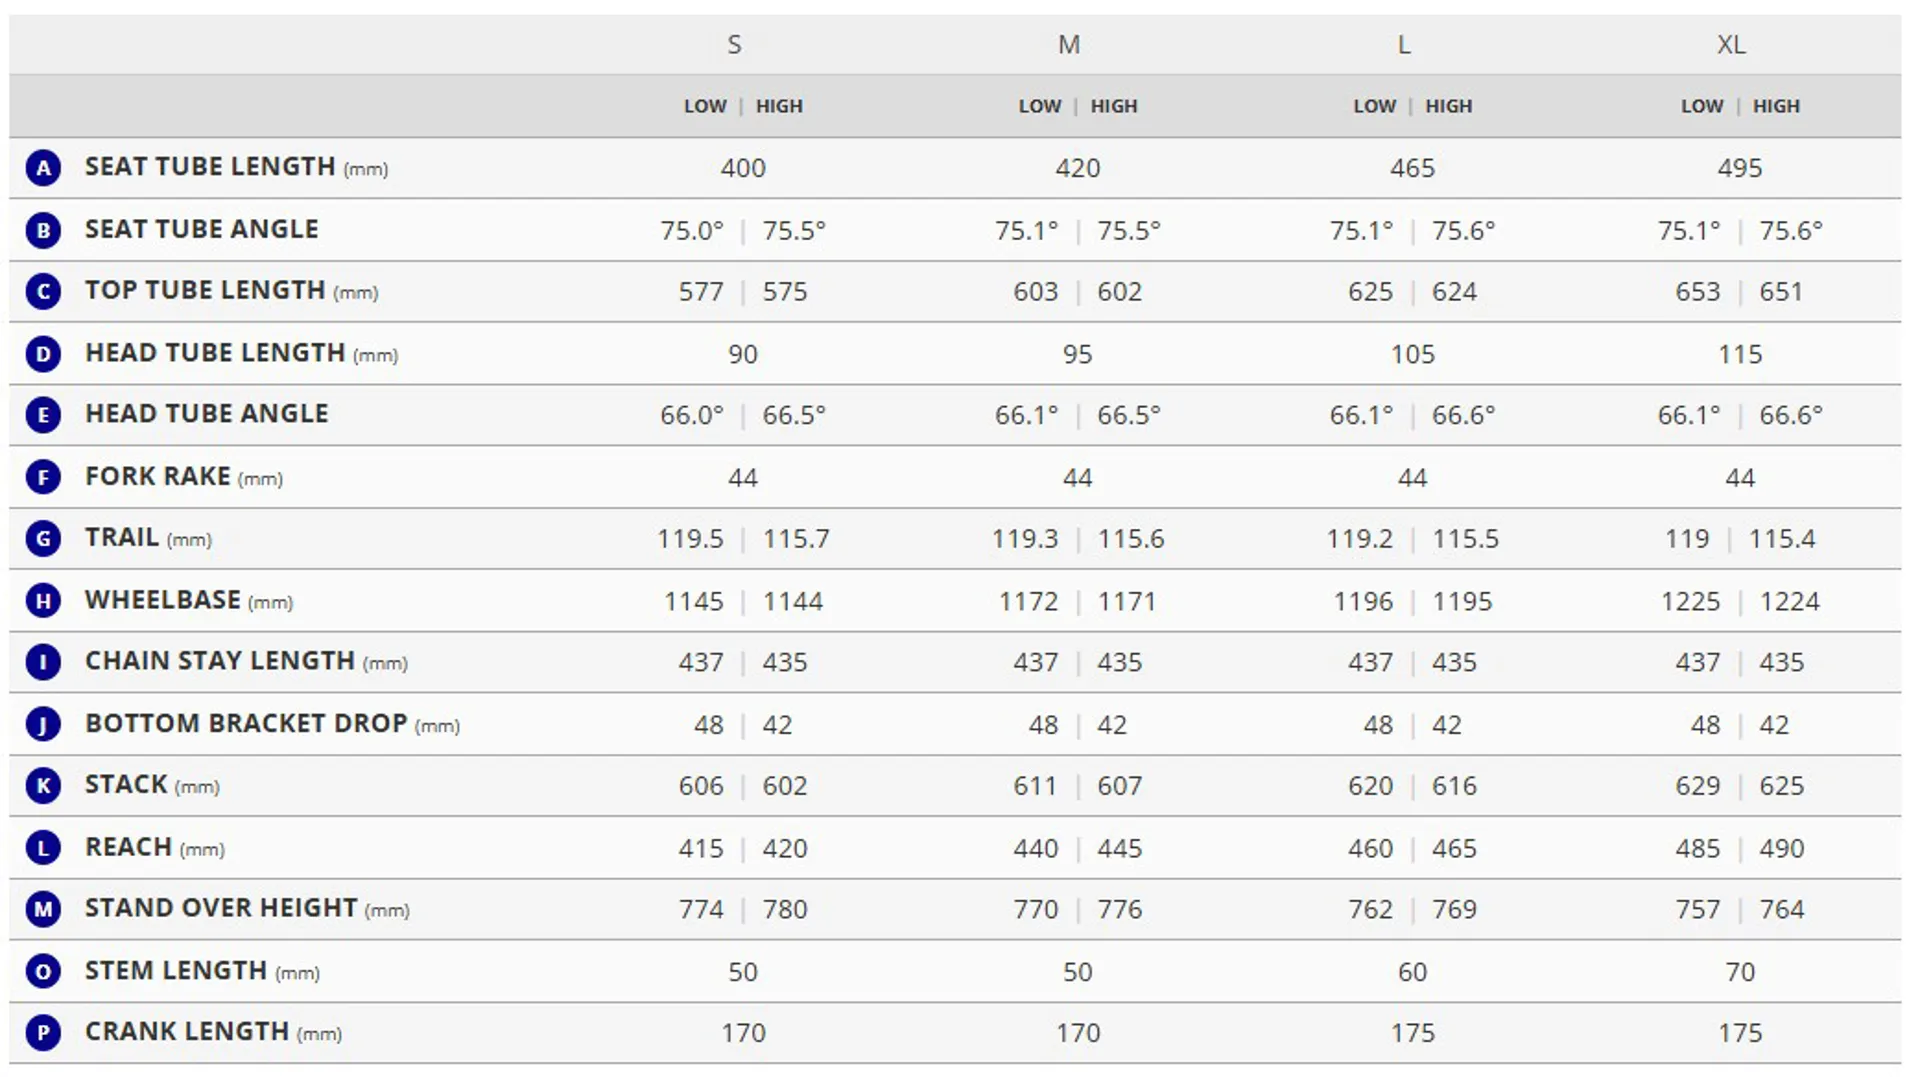Select the C circle icon beside Top Tube Length
The image size is (1920, 1077).
tap(43, 292)
